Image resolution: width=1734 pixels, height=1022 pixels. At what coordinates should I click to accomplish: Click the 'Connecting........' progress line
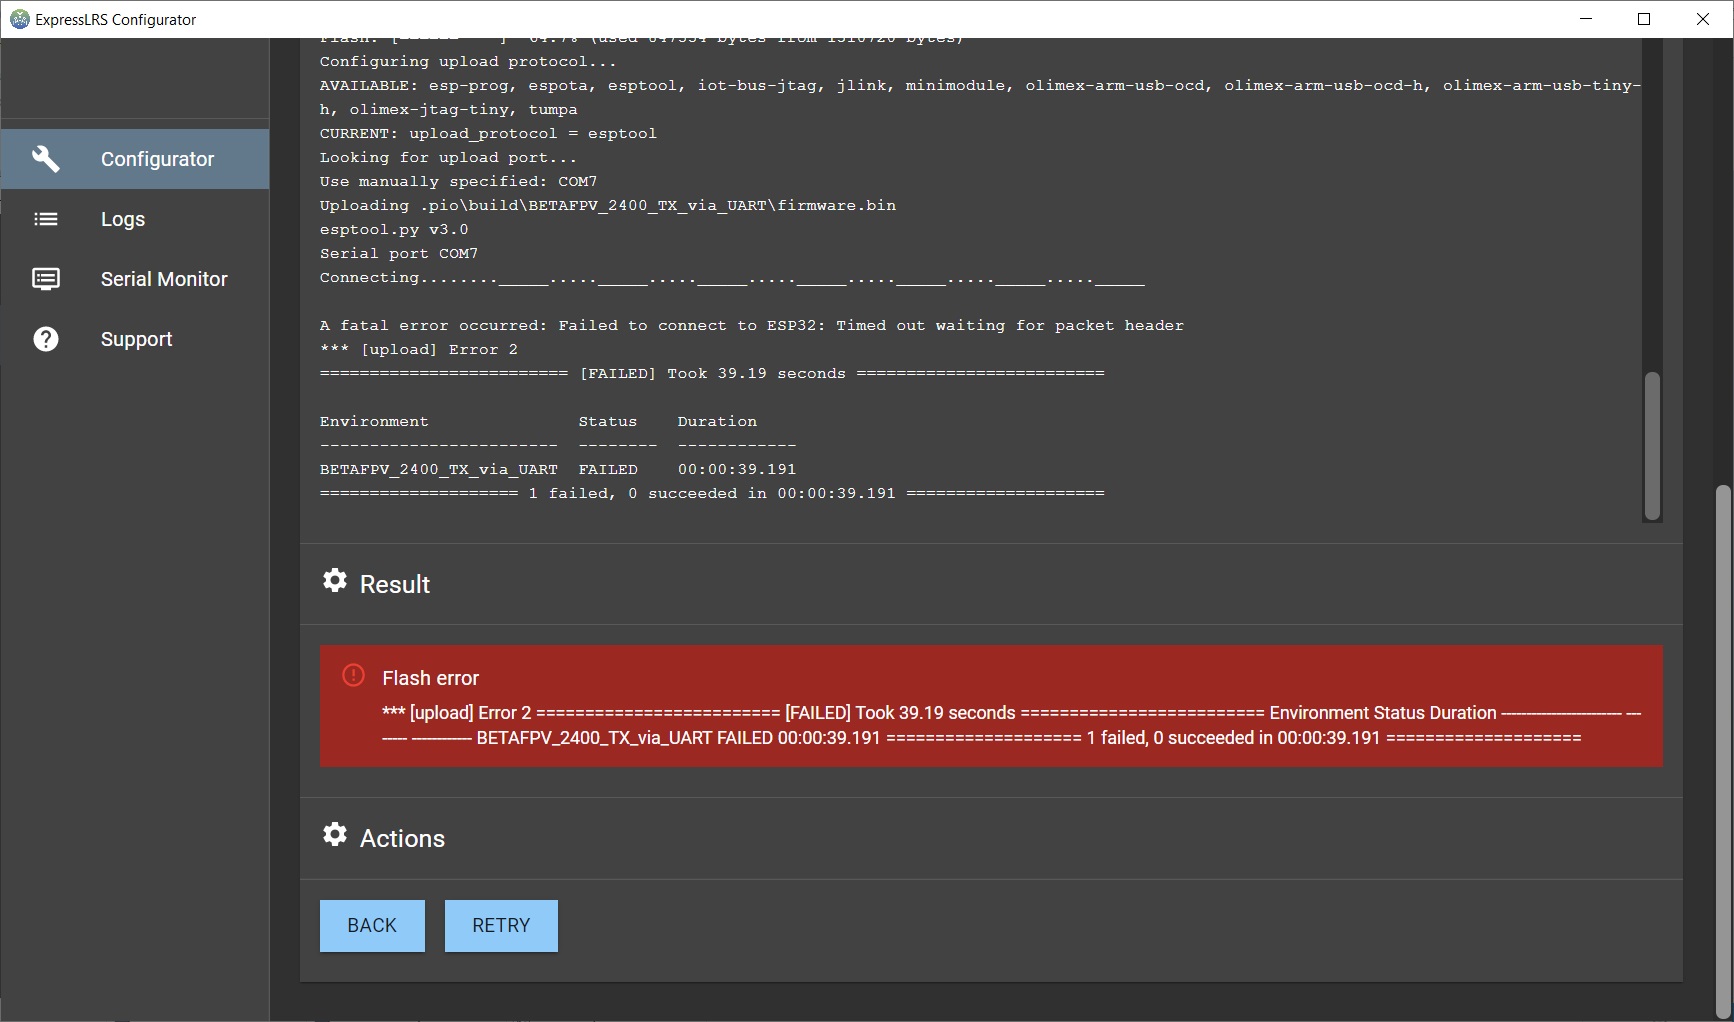(x=732, y=278)
